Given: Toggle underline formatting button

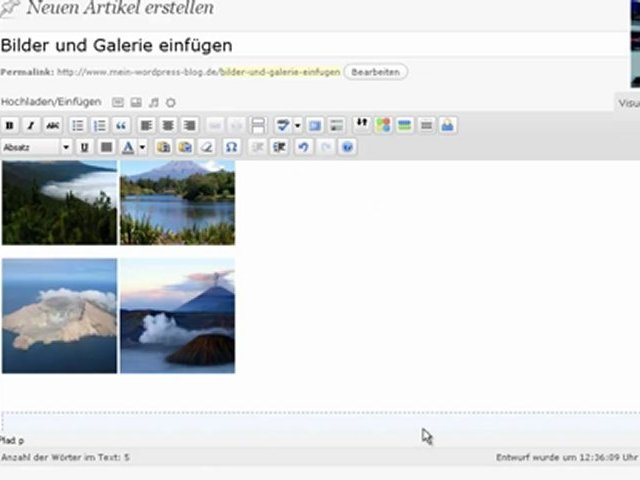Looking at the screenshot, I should (84, 147).
